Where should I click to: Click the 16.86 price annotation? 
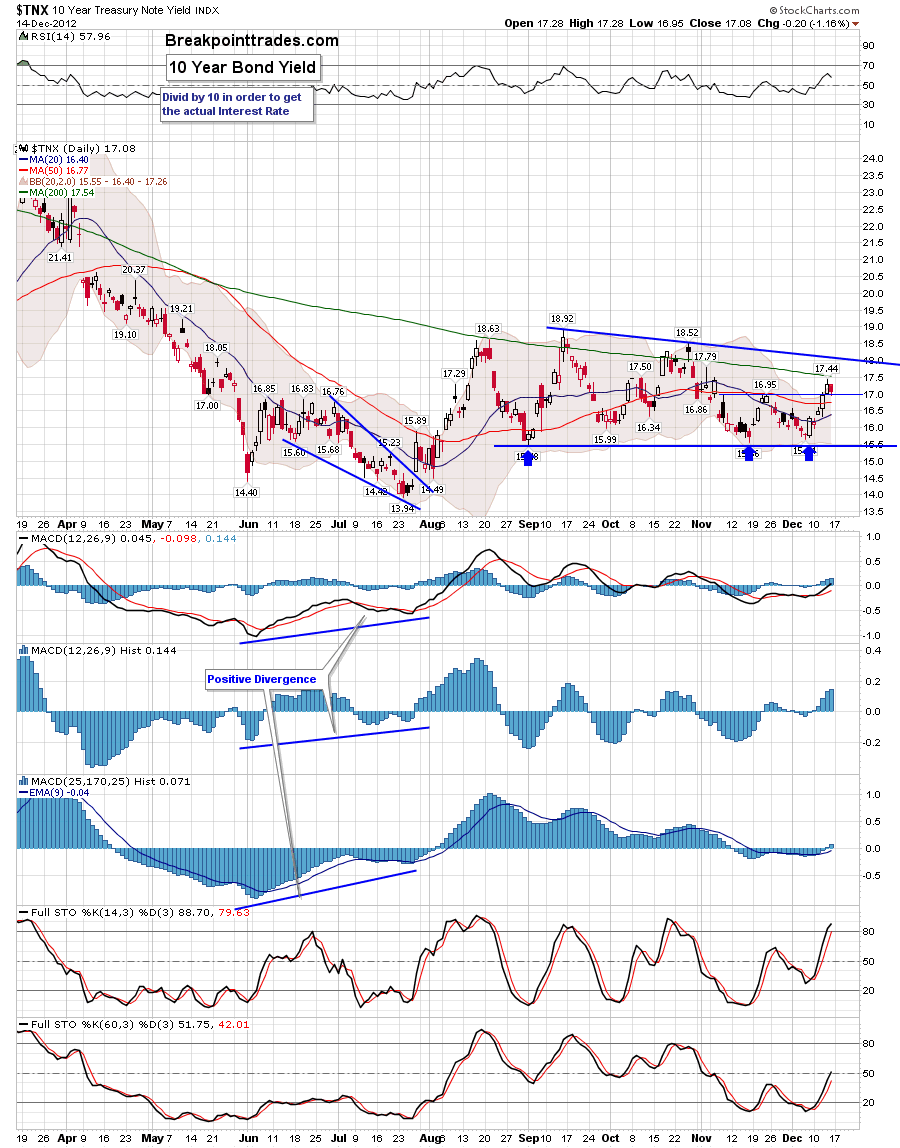[696, 410]
